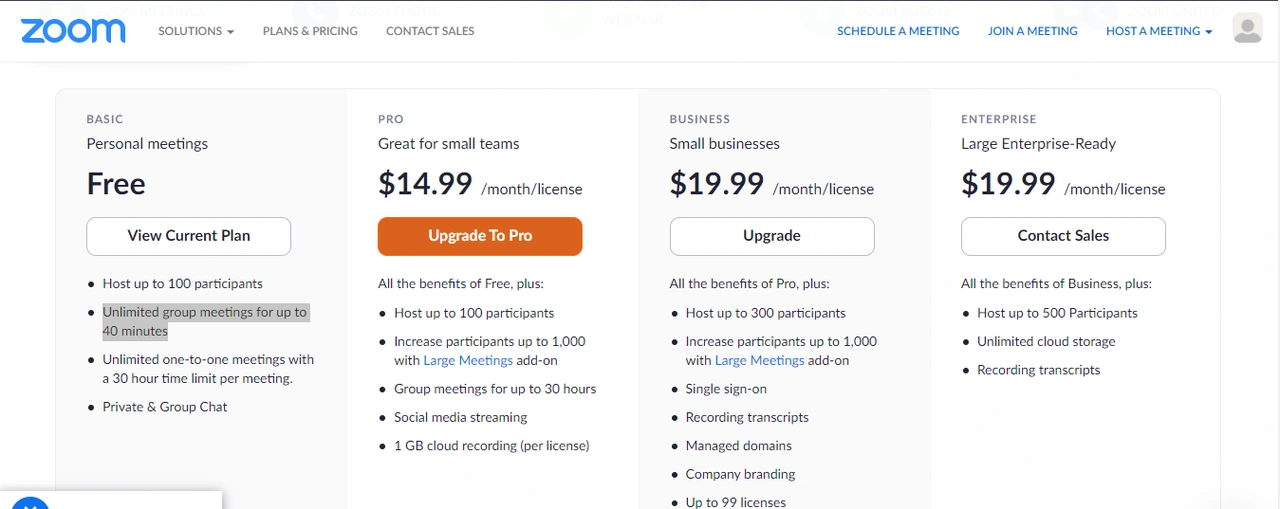Click the Business plan Upgrade button

point(772,236)
